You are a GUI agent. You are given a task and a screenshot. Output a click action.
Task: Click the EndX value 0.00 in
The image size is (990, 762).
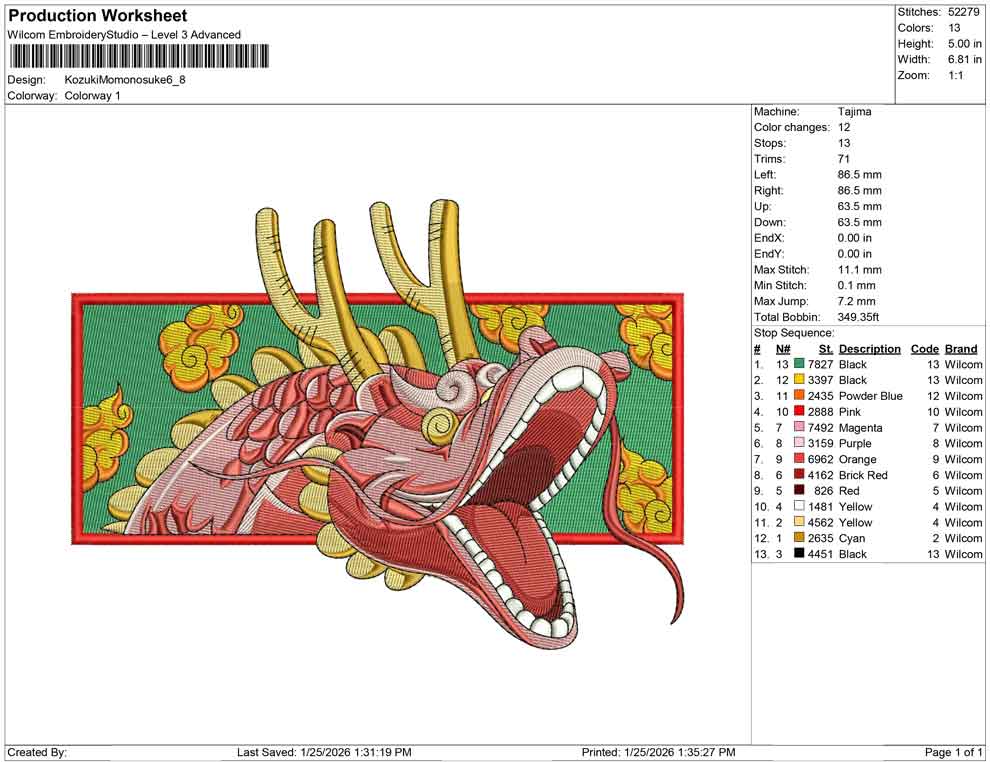(x=854, y=238)
